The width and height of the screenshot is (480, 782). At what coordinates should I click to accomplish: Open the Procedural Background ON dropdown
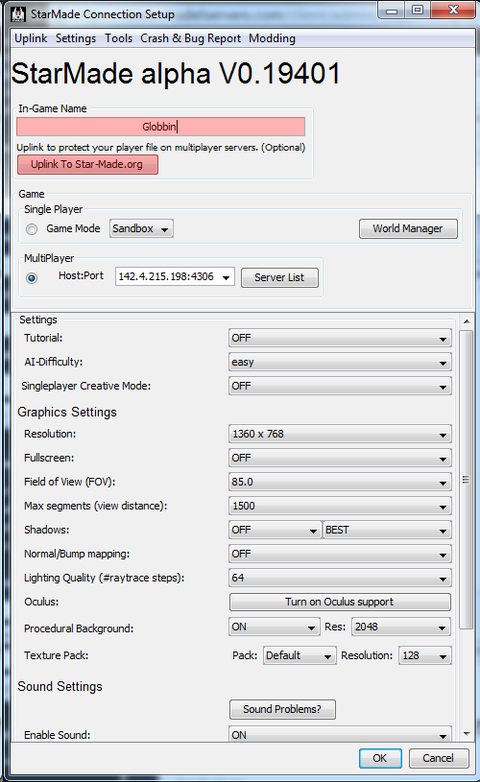(274, 627)
